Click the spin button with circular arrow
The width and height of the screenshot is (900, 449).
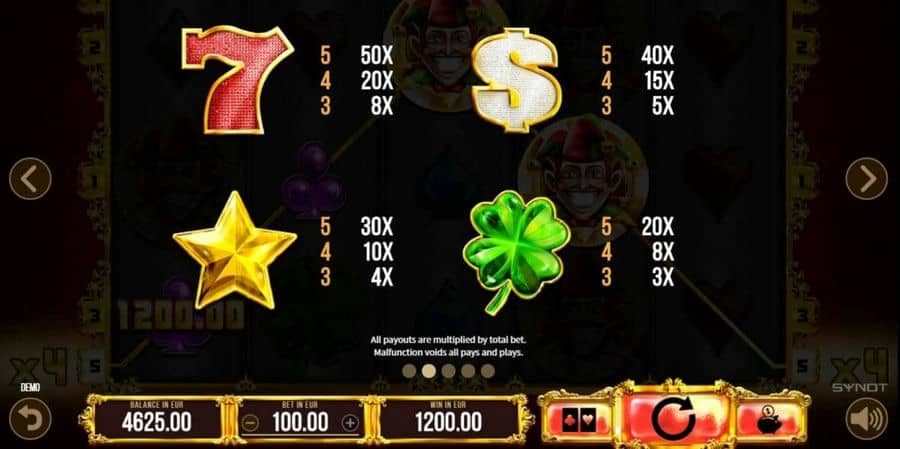click(673, 418)
